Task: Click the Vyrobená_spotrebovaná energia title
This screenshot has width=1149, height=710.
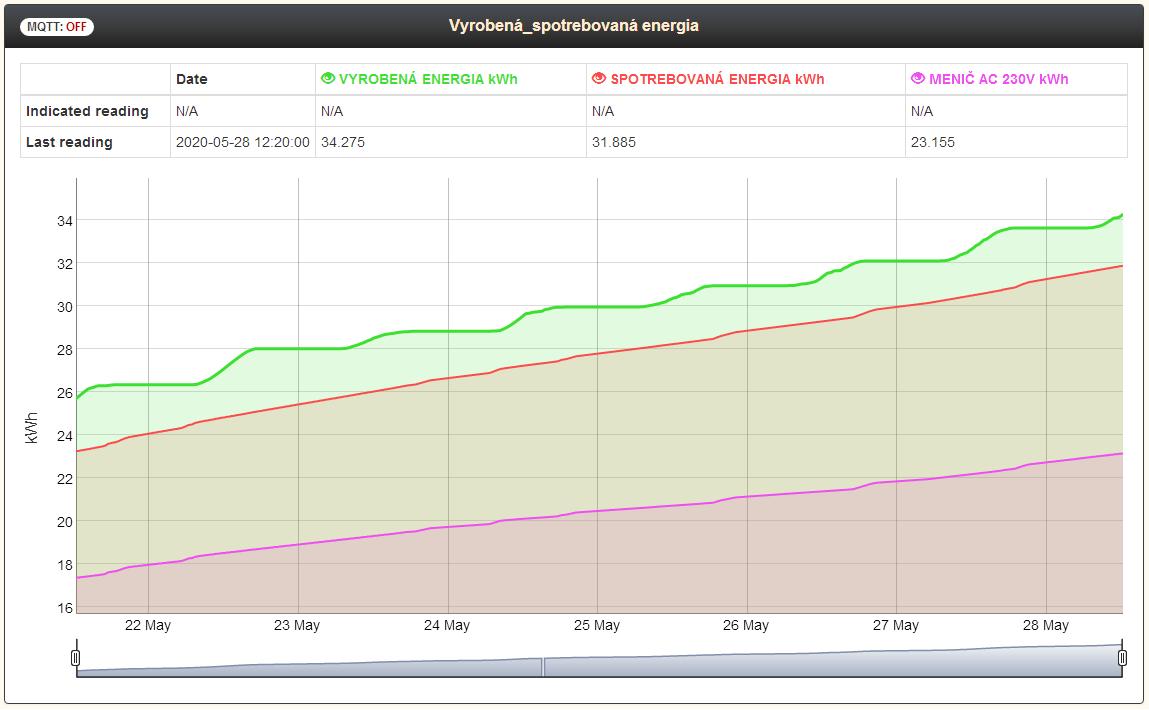Action: coord(574,26)
